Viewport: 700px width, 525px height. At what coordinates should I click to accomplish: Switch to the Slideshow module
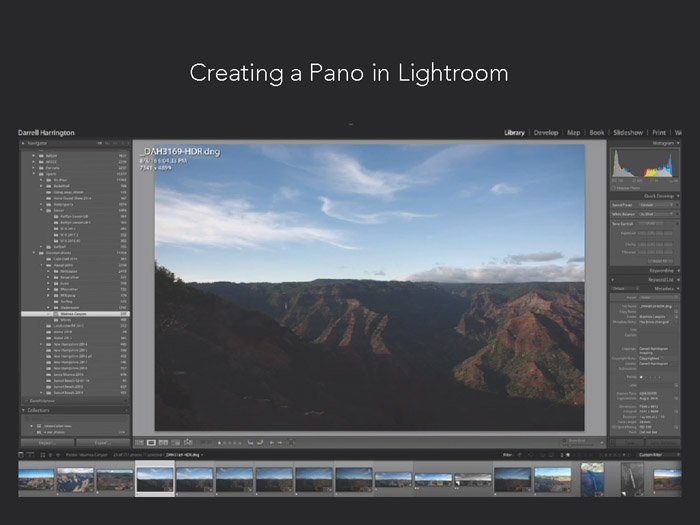pyautogui.click(x=628, y=132)
